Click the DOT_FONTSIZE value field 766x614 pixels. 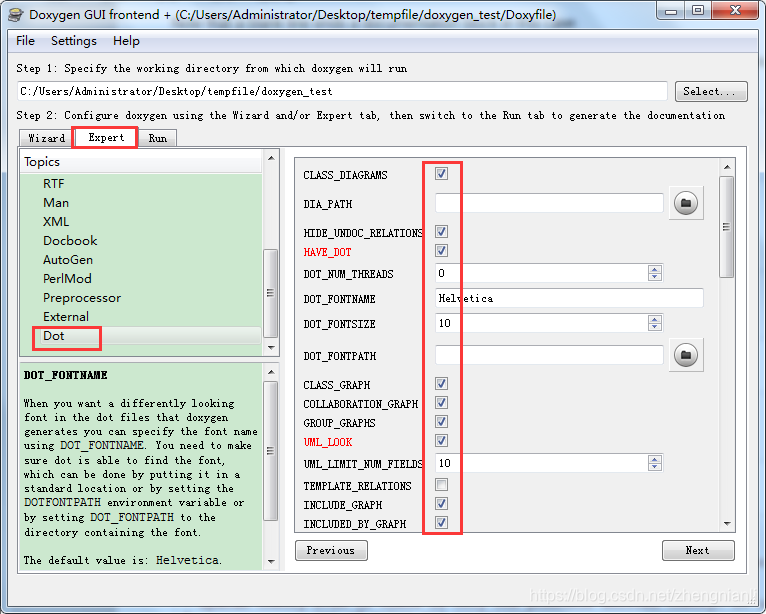click(541, 323)
